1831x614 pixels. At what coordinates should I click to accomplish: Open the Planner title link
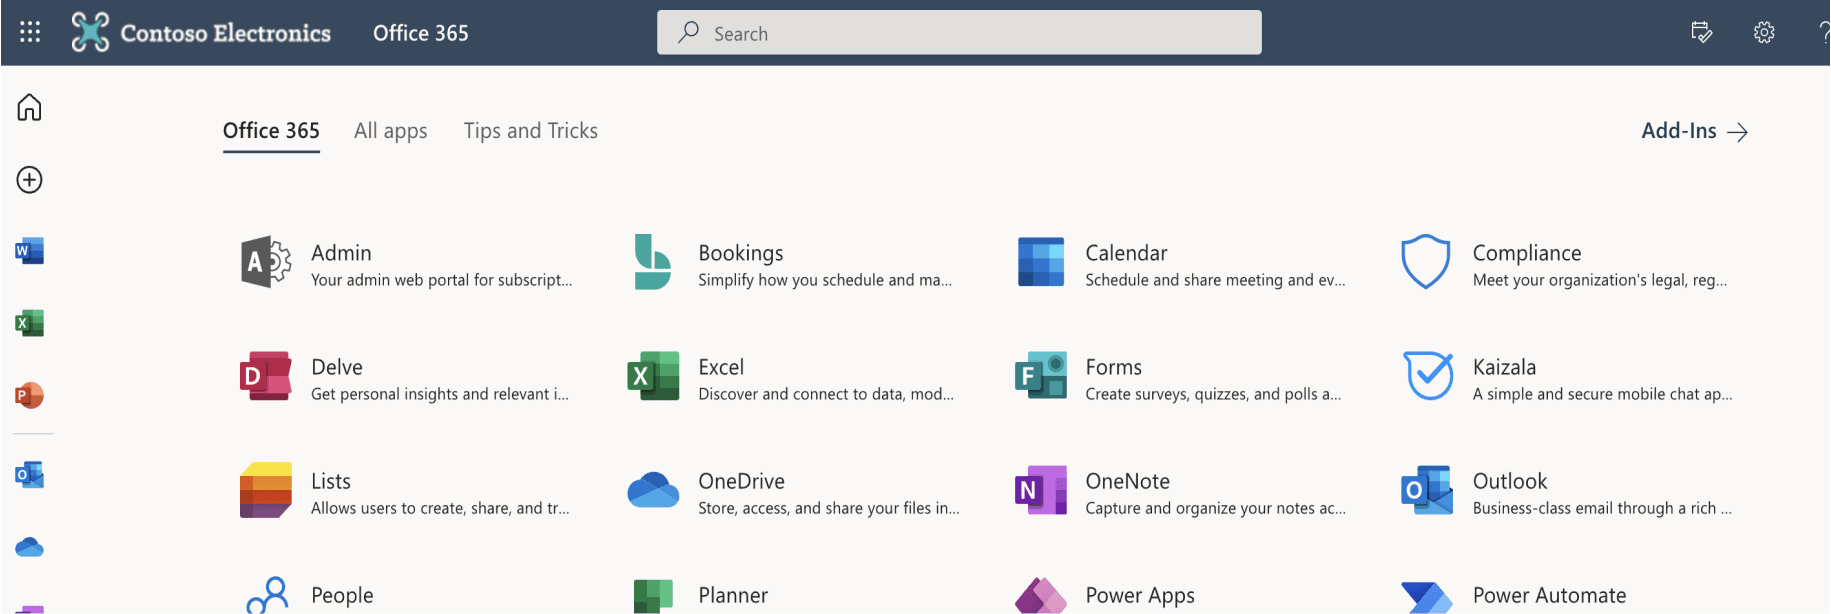click(733, 595)
